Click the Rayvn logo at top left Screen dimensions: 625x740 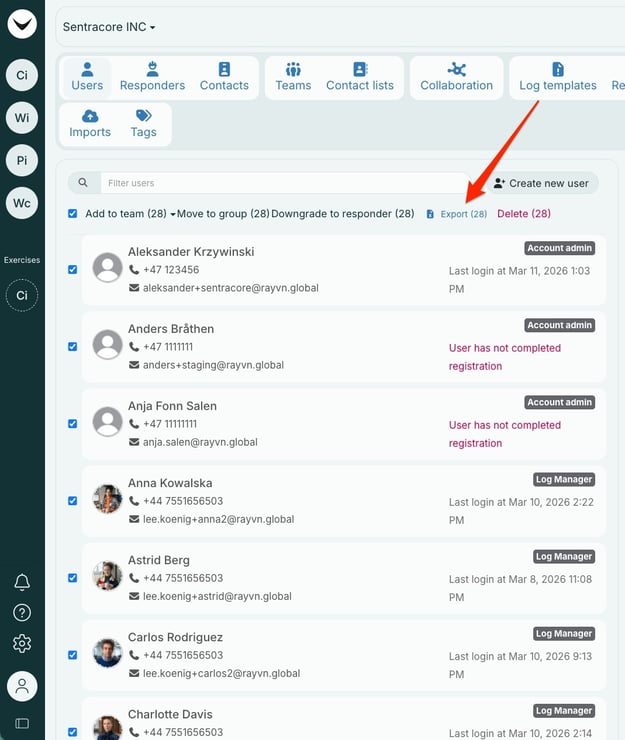(x=22, y=24)
